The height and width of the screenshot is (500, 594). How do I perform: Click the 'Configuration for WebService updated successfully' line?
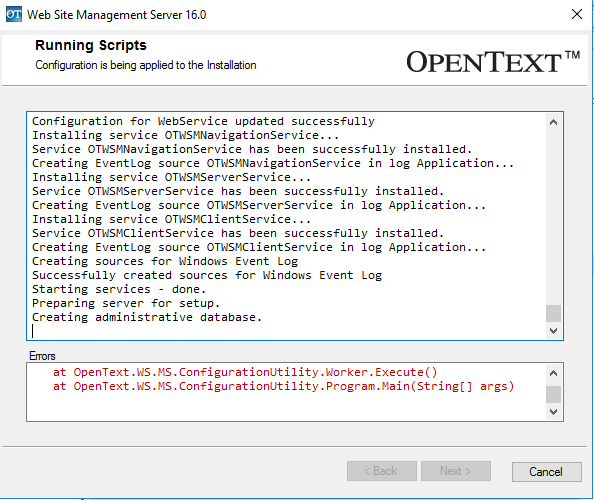(203, 121)
